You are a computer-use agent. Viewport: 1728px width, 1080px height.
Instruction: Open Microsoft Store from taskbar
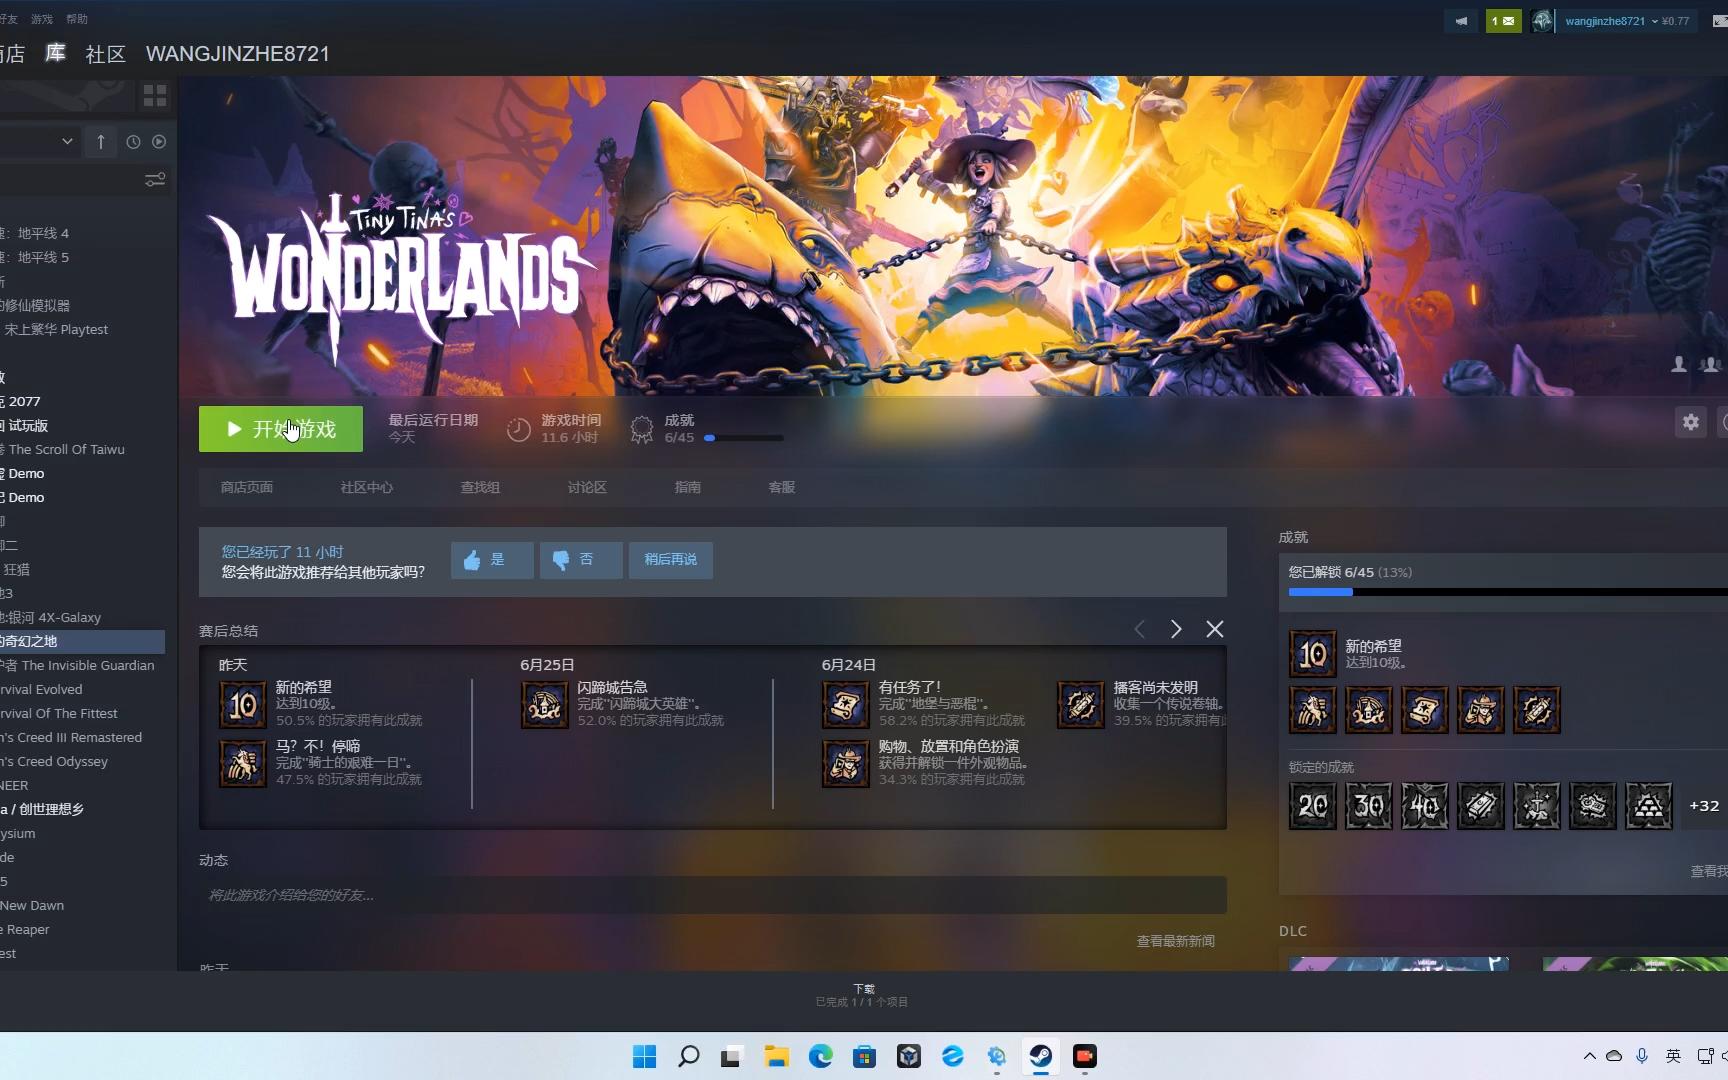click(x=865, y=1056)
